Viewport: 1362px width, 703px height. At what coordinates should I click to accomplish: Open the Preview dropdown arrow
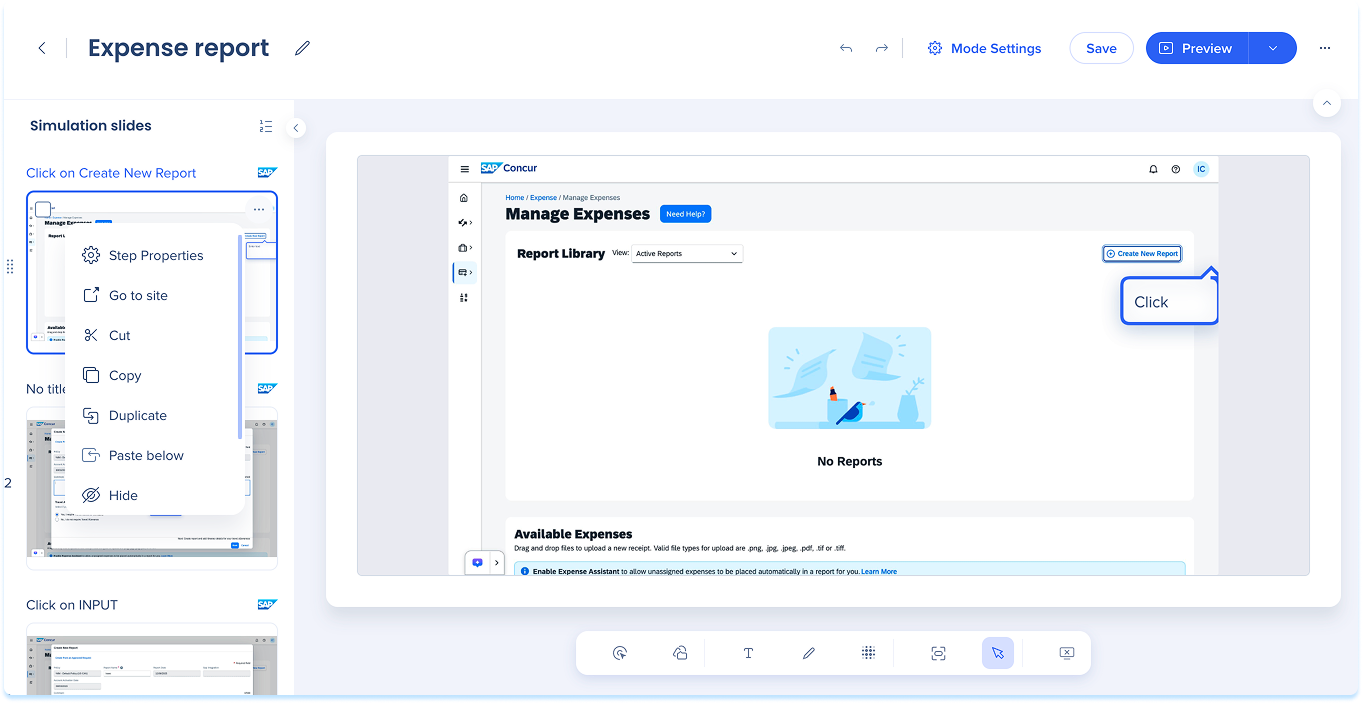tap(1272, 48)
